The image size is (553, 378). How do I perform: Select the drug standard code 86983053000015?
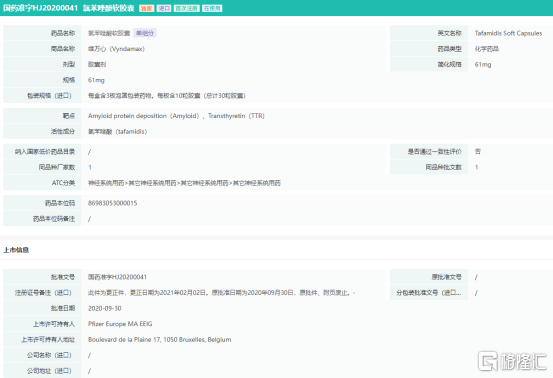click(113, 203)
